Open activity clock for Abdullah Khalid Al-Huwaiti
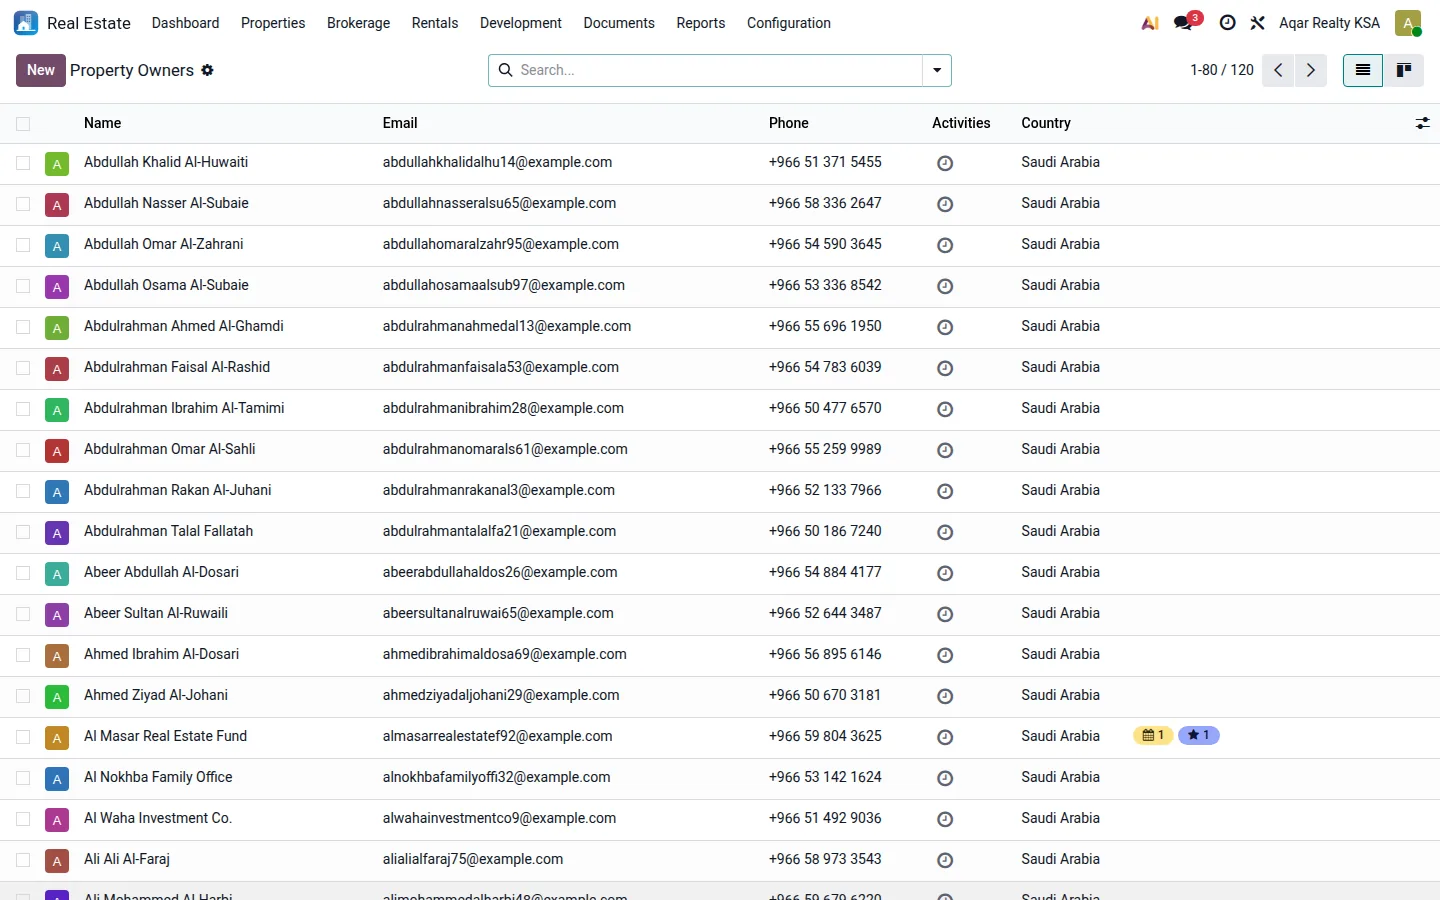 coord(945,163)
